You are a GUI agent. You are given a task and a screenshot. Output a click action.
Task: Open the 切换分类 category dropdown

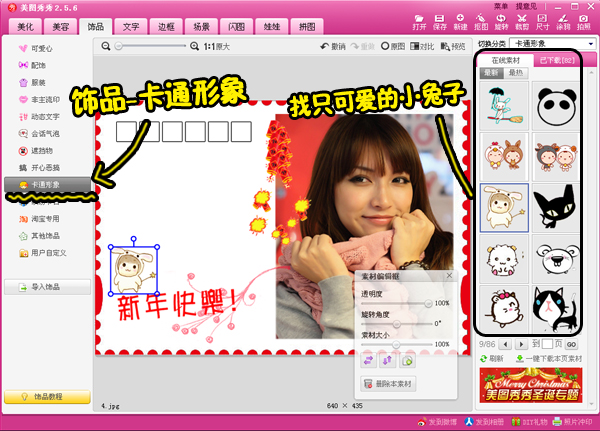pyautogui.click(x=552, y=44)
